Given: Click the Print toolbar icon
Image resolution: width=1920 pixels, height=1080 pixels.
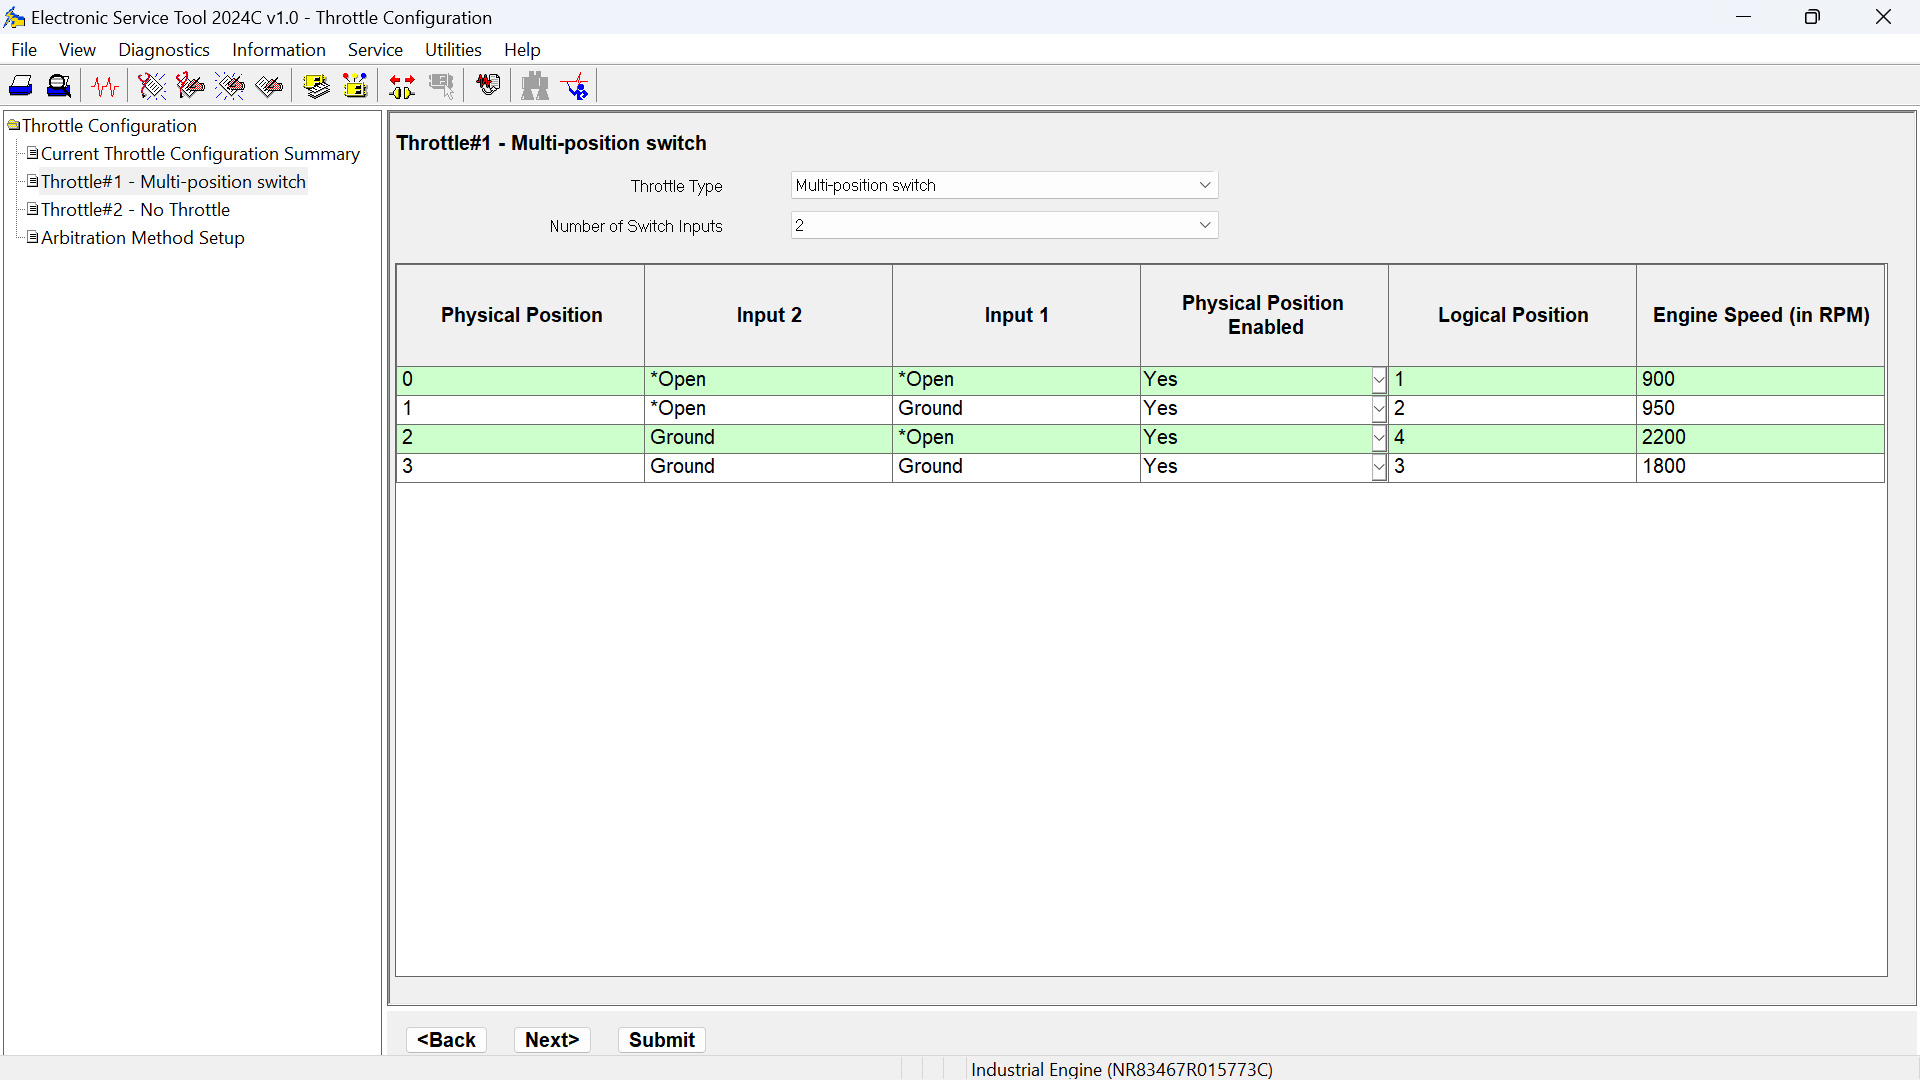Looking at the screenshot, I should tap(21, 87).
